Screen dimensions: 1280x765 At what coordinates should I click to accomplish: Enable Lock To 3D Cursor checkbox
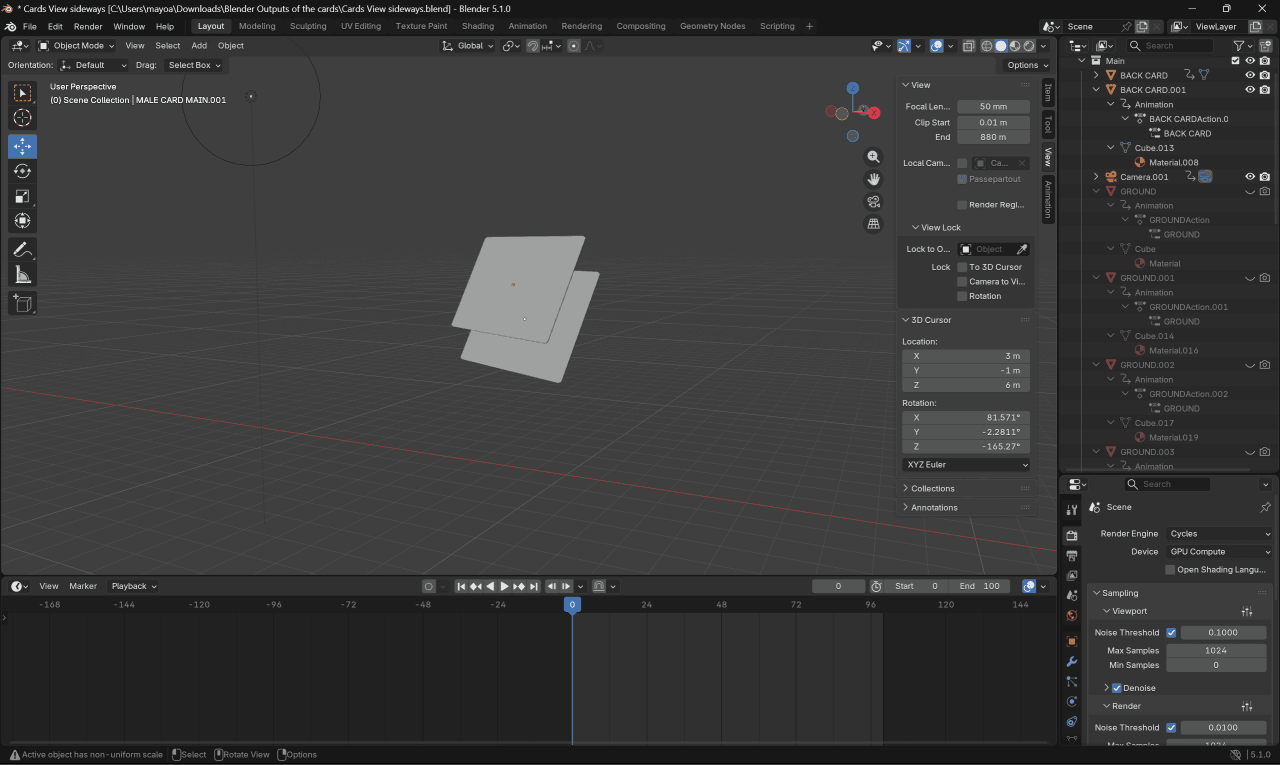tap(962, 267)
